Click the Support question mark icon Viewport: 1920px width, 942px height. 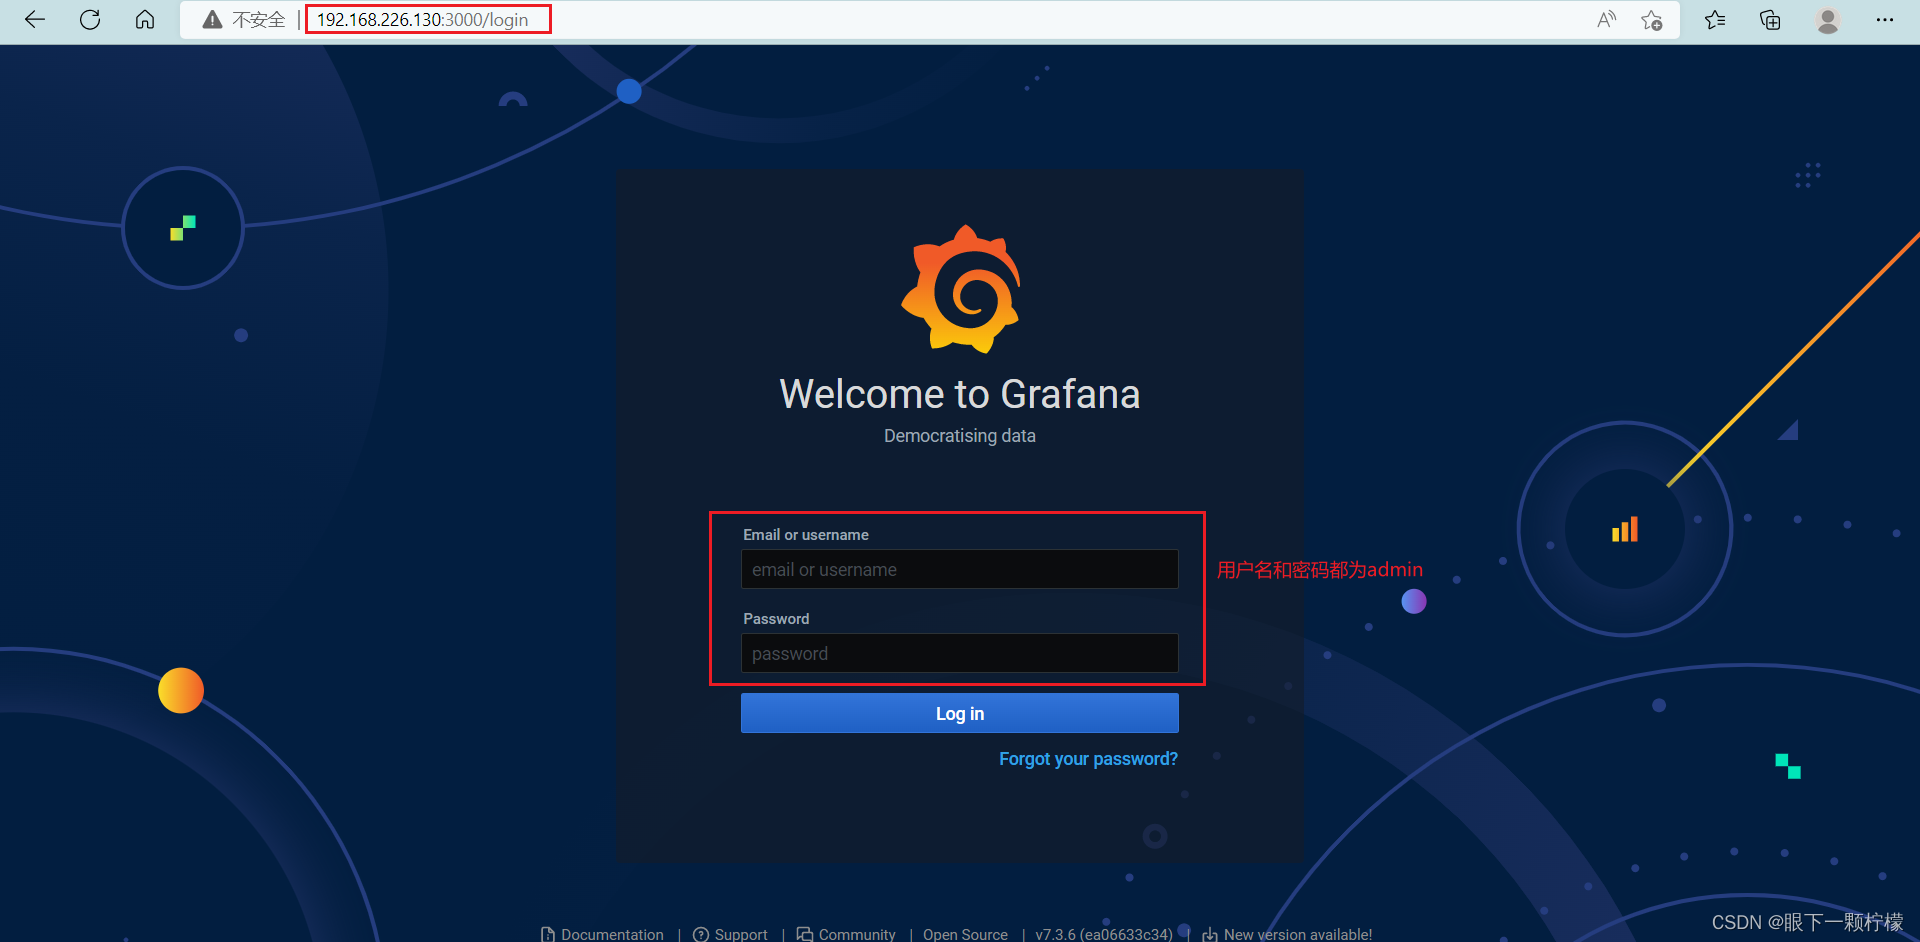pos(701,935)
